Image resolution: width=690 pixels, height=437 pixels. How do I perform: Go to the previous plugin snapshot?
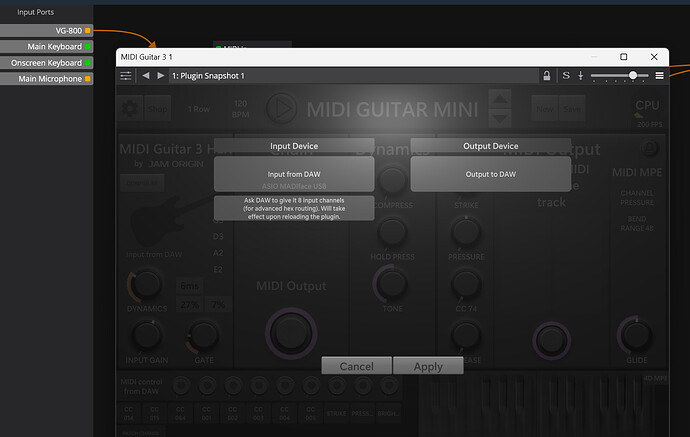click(146, 76)
